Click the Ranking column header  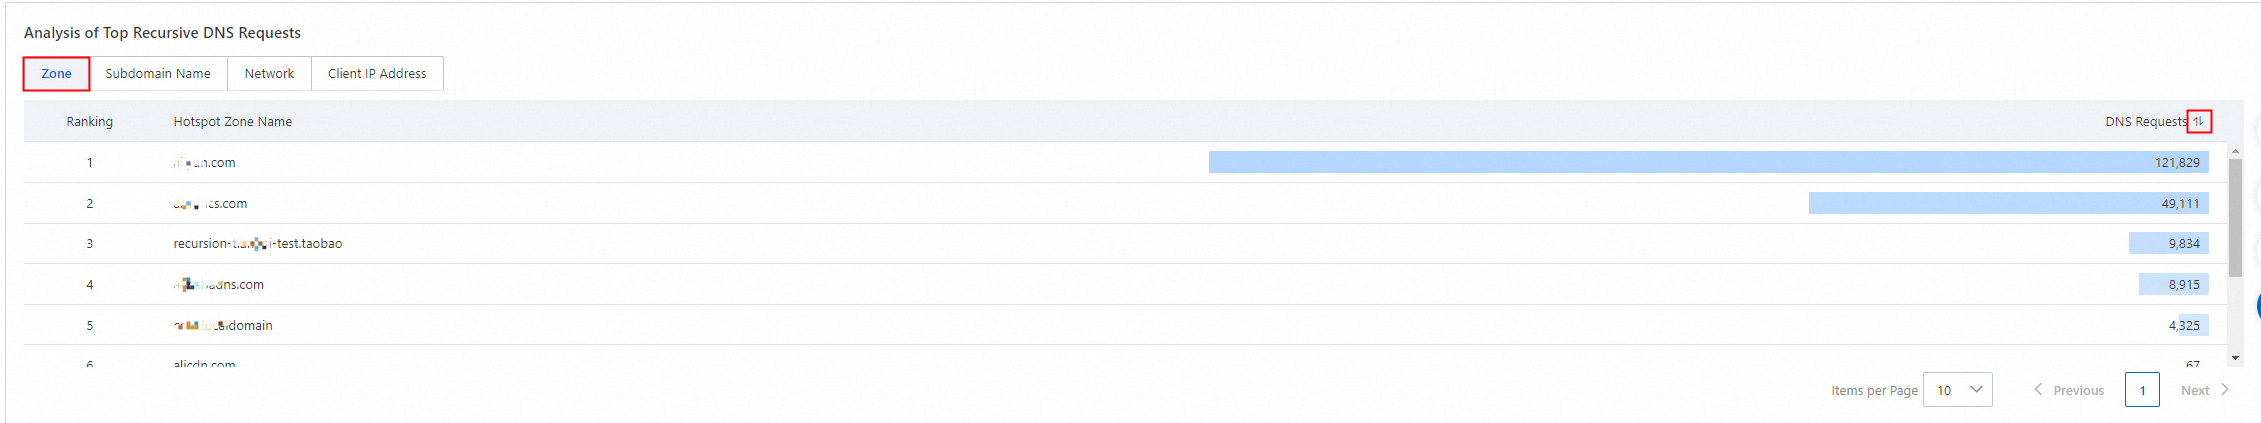90,122
